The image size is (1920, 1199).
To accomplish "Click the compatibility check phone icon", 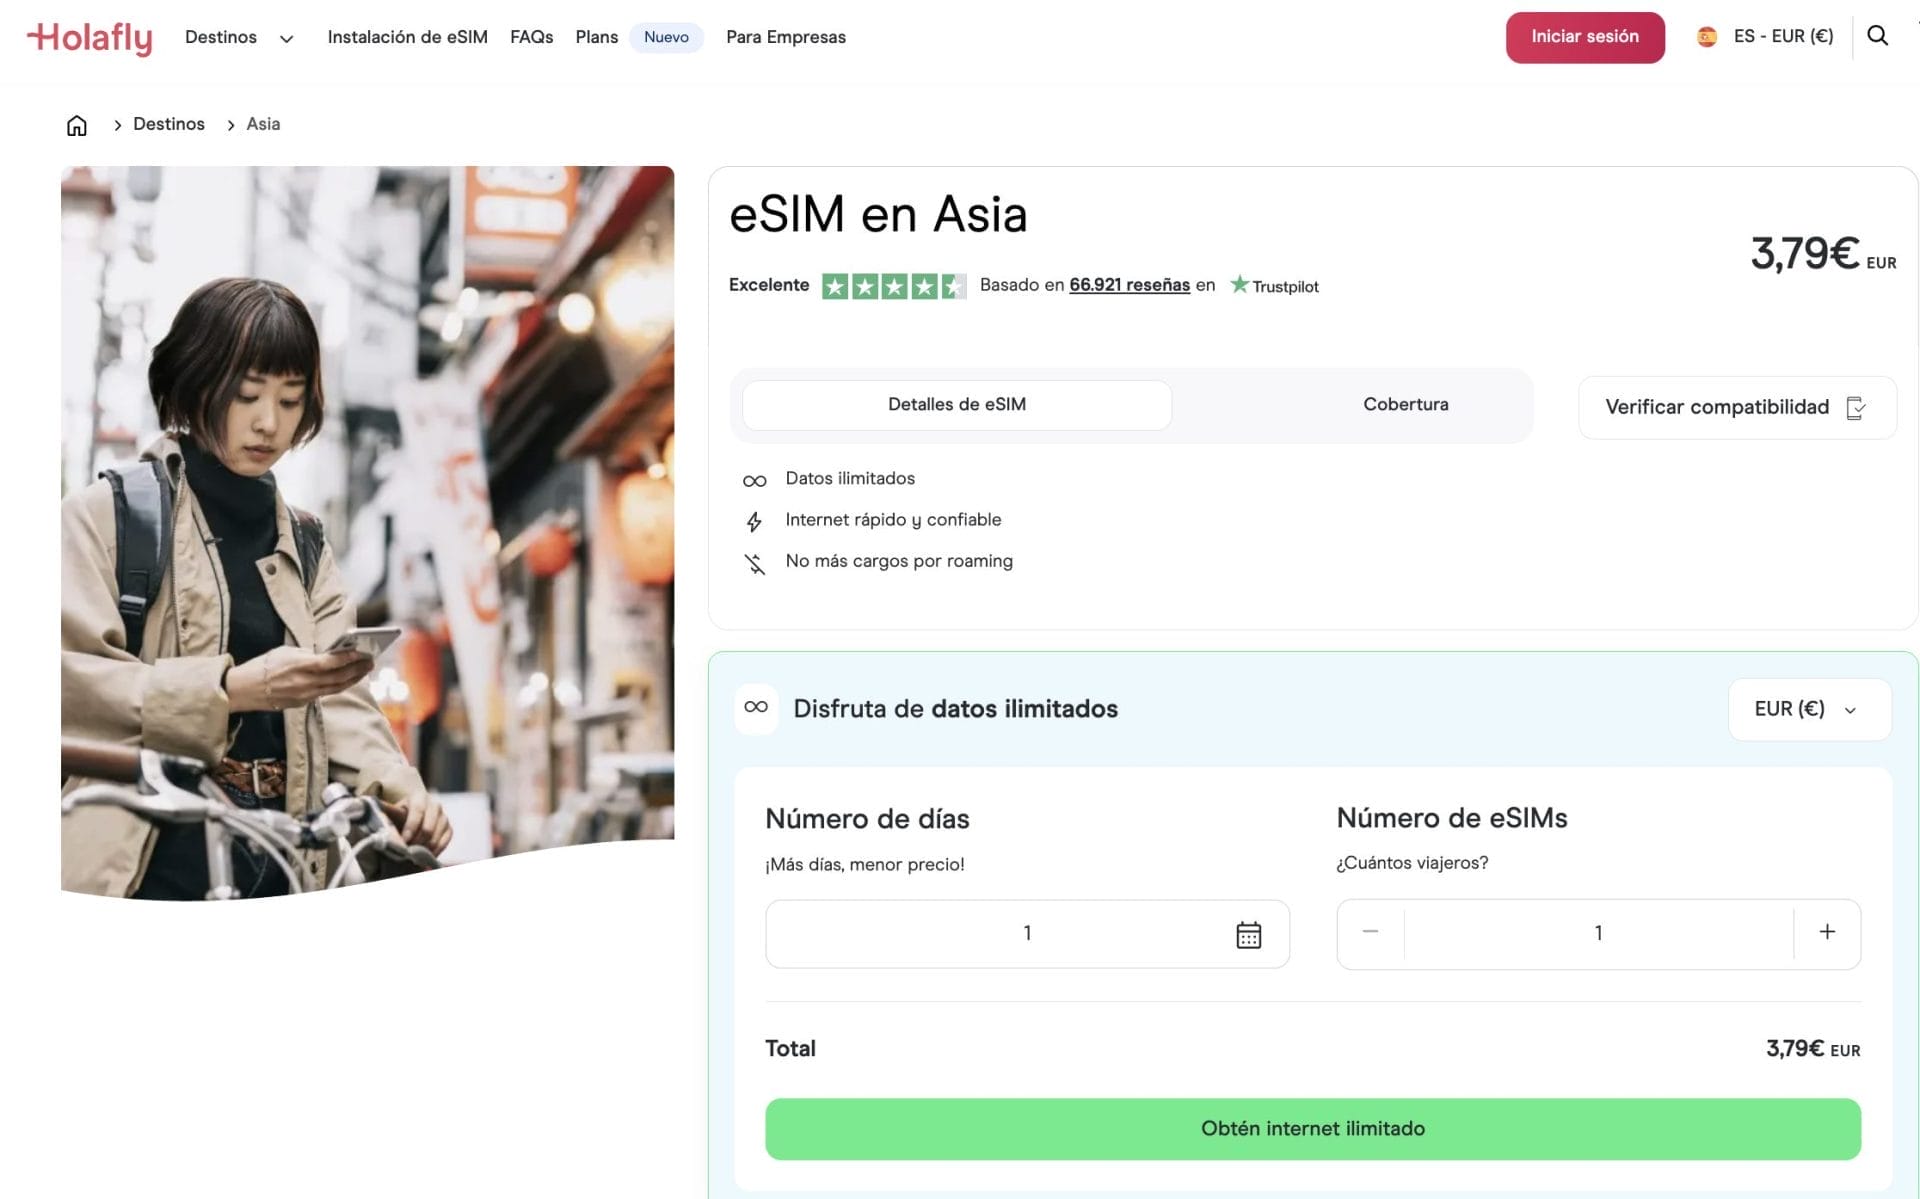I will [x=1856, y=408].
